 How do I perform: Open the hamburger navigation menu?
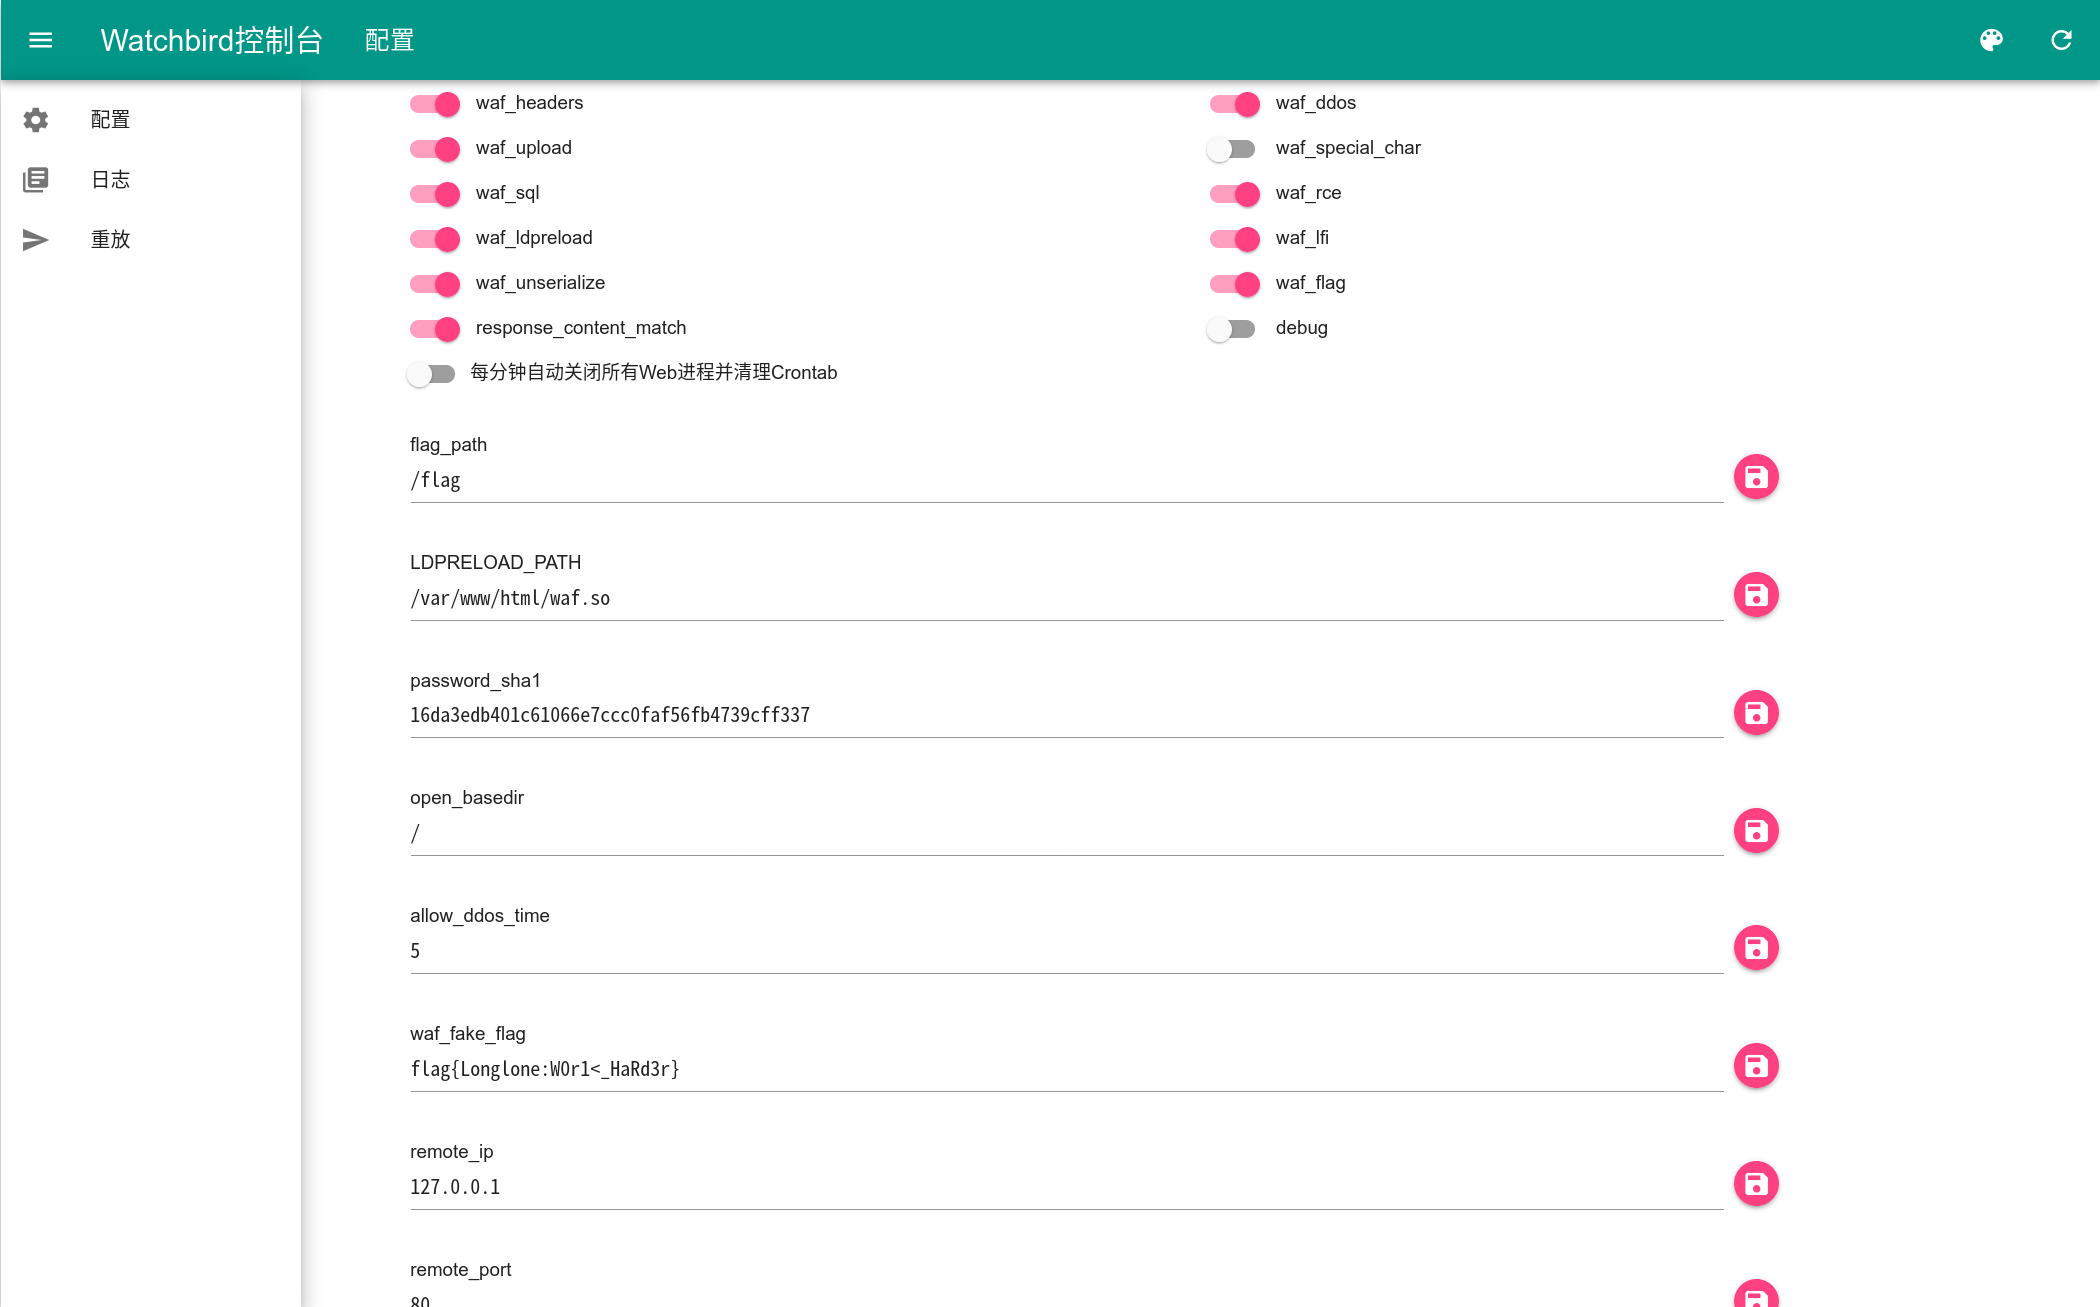click(x=40, y=40)
